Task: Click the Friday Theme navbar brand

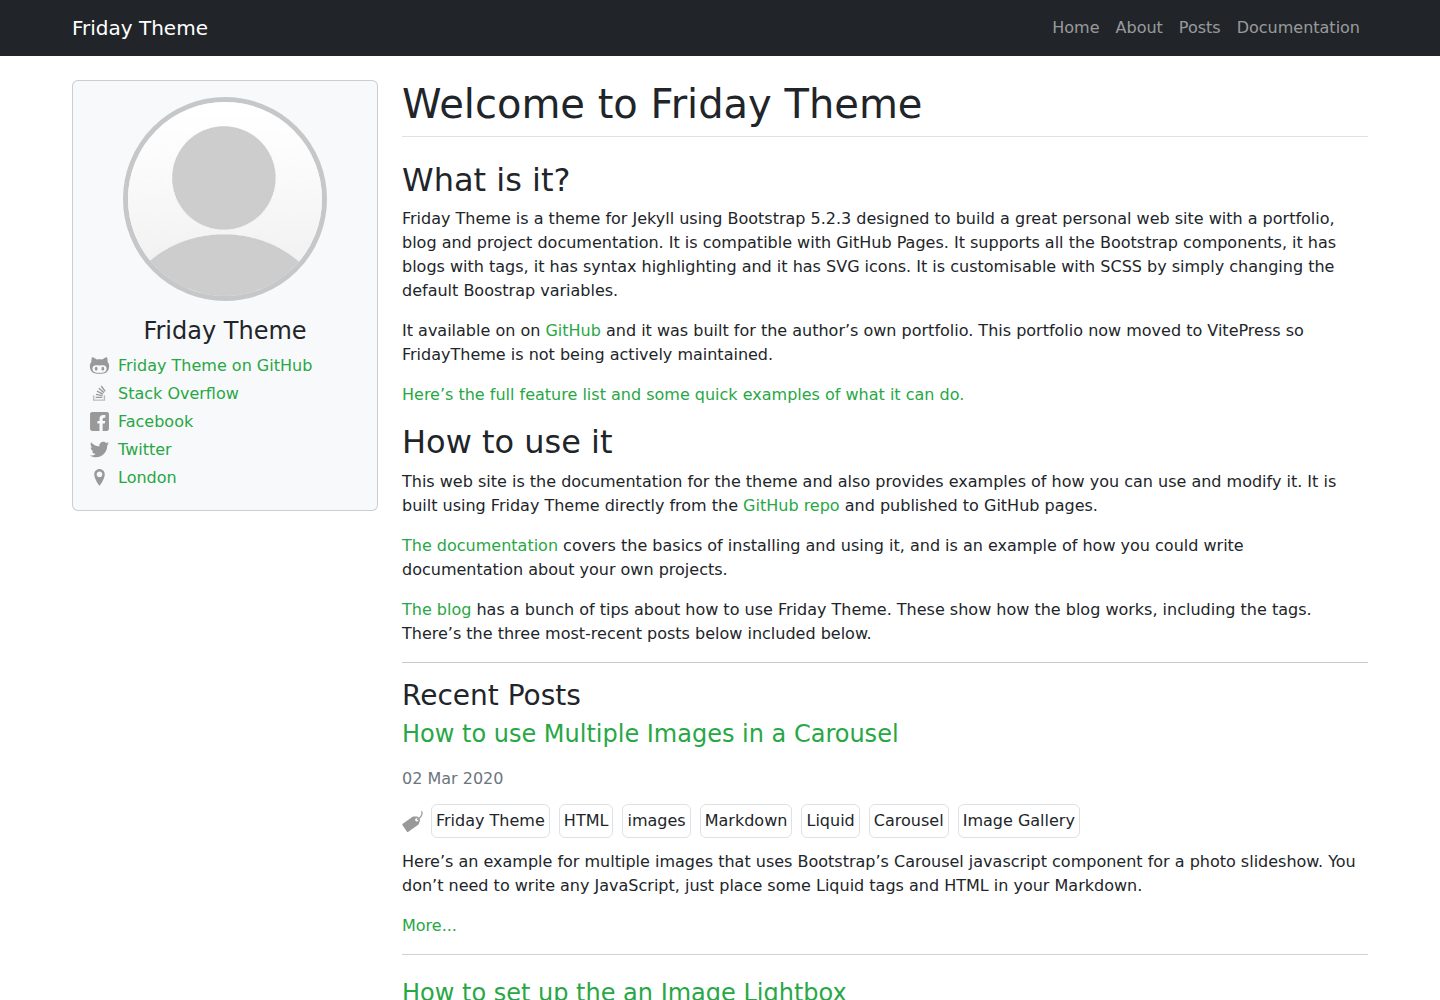Action: (140, 28)
